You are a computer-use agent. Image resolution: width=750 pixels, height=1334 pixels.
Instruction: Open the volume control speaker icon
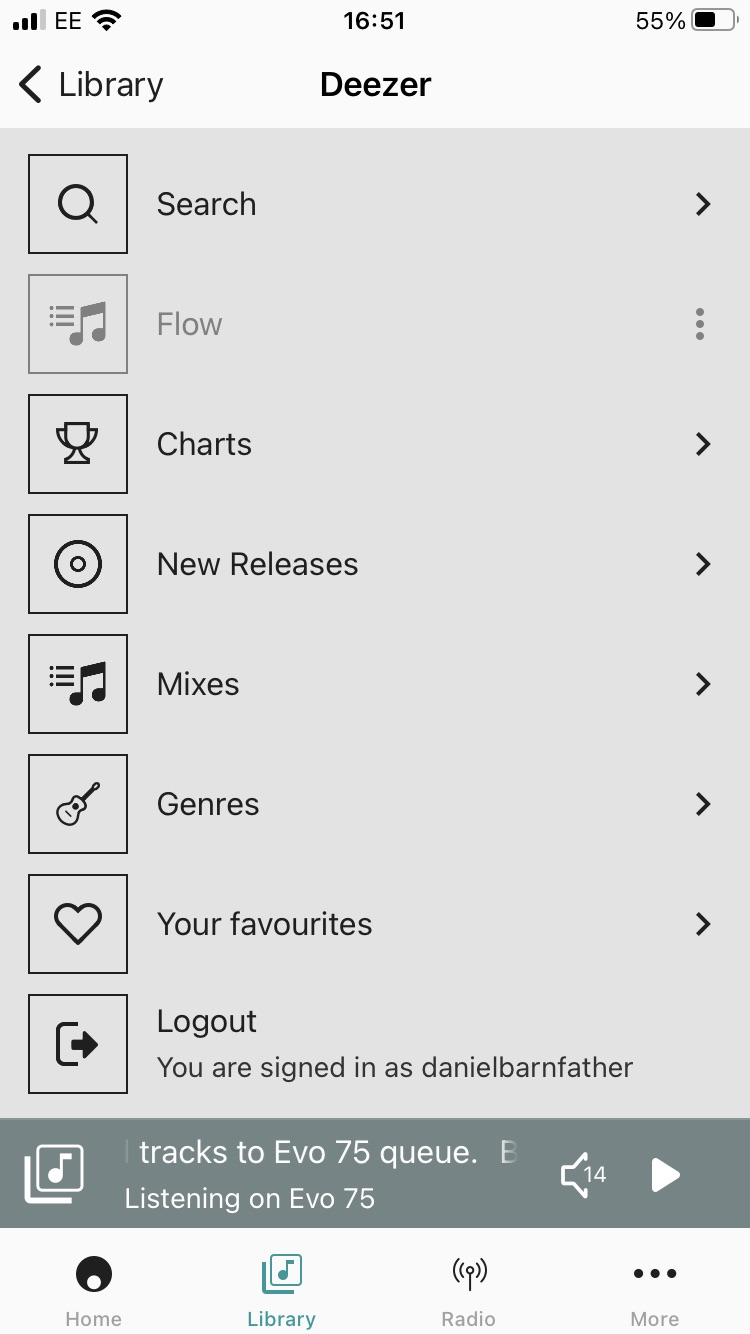click(x=582, y=1175)
